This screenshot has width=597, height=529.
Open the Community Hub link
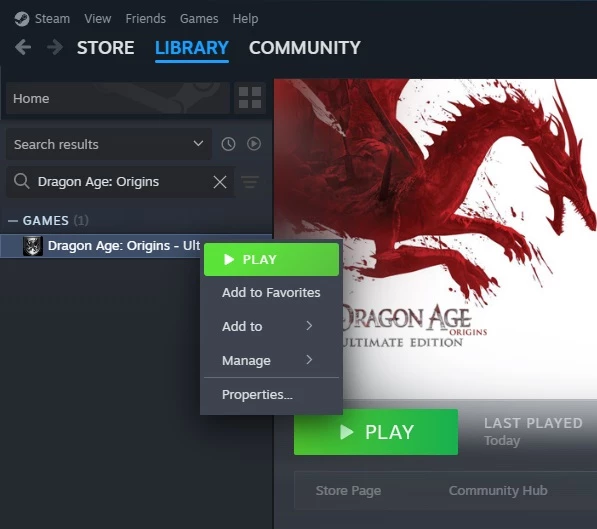tap(498, 491)
